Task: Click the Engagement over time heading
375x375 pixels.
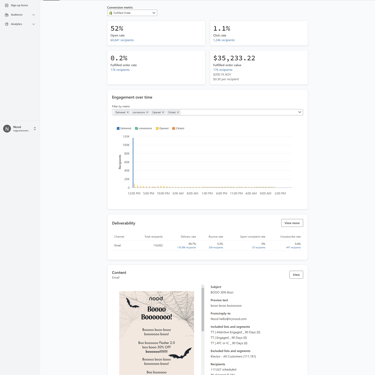Action: [x=132, y=97]
